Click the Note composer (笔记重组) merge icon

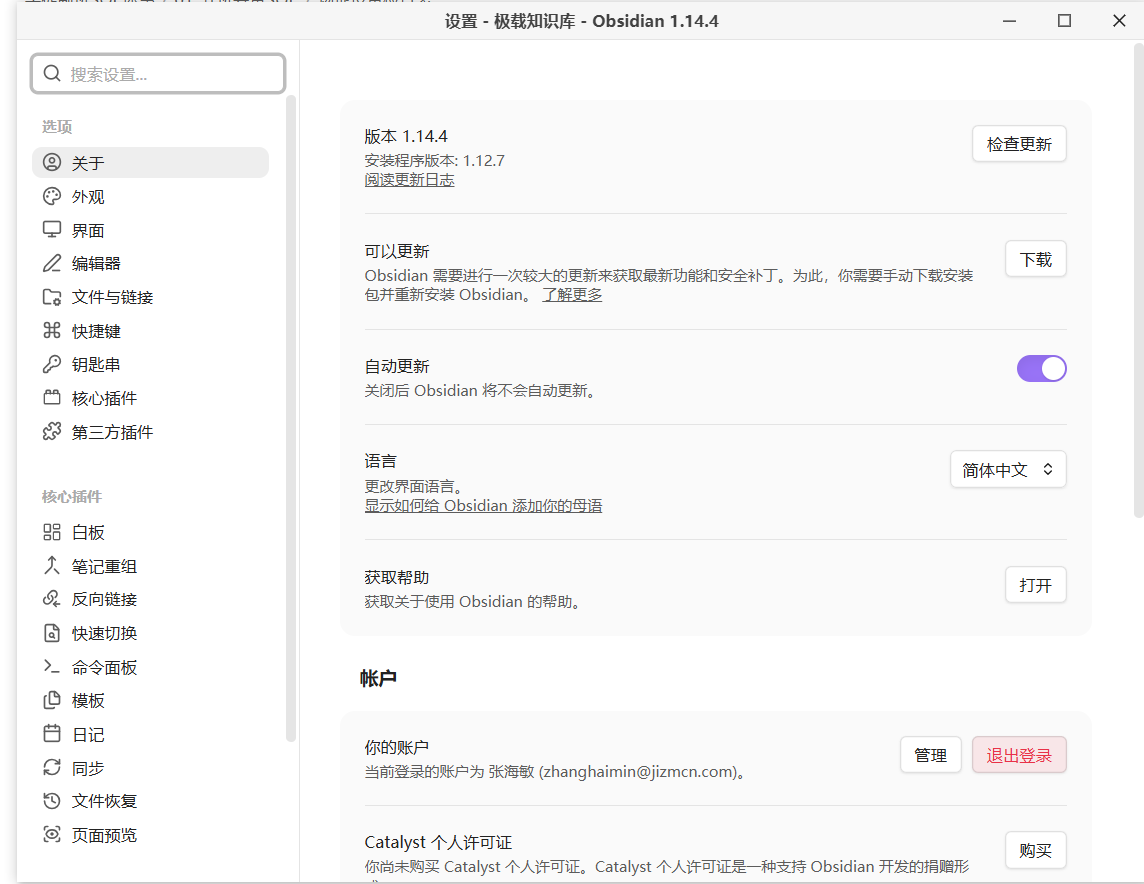[52, 565]
